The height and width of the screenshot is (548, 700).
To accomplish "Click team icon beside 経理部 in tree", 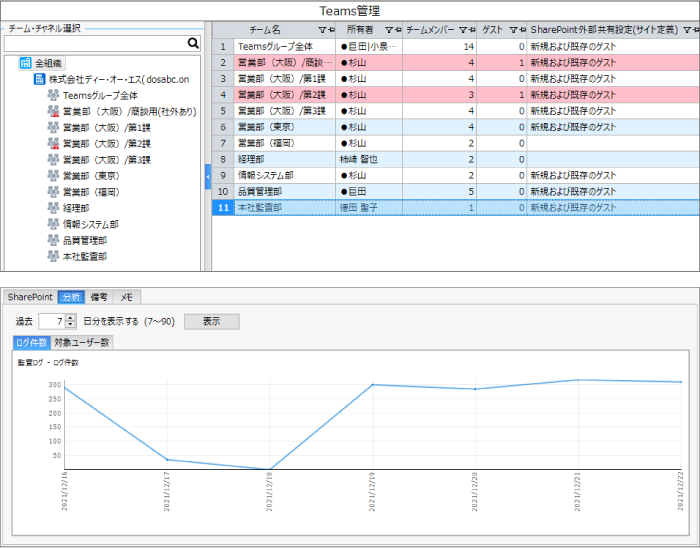I will pyautogui.click(x=53, y=208).
